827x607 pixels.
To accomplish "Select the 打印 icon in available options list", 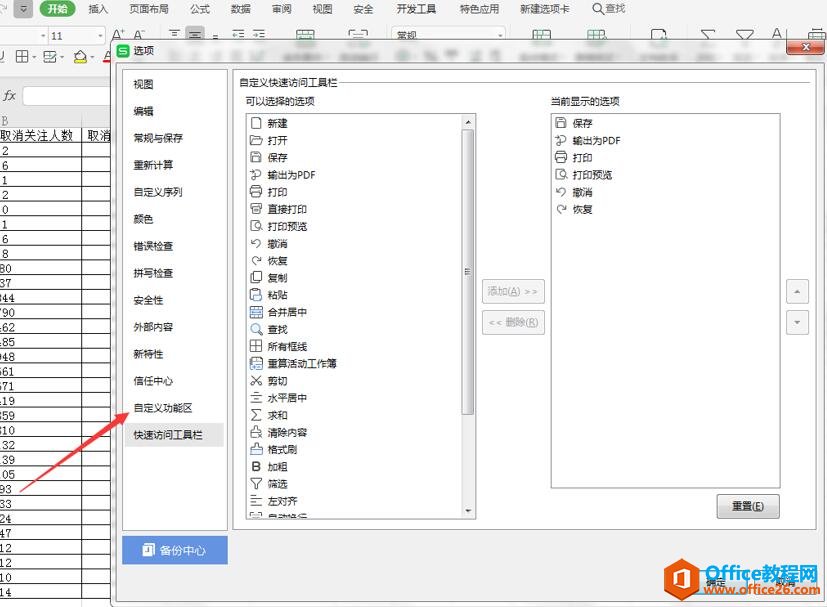I will [256, 191].
